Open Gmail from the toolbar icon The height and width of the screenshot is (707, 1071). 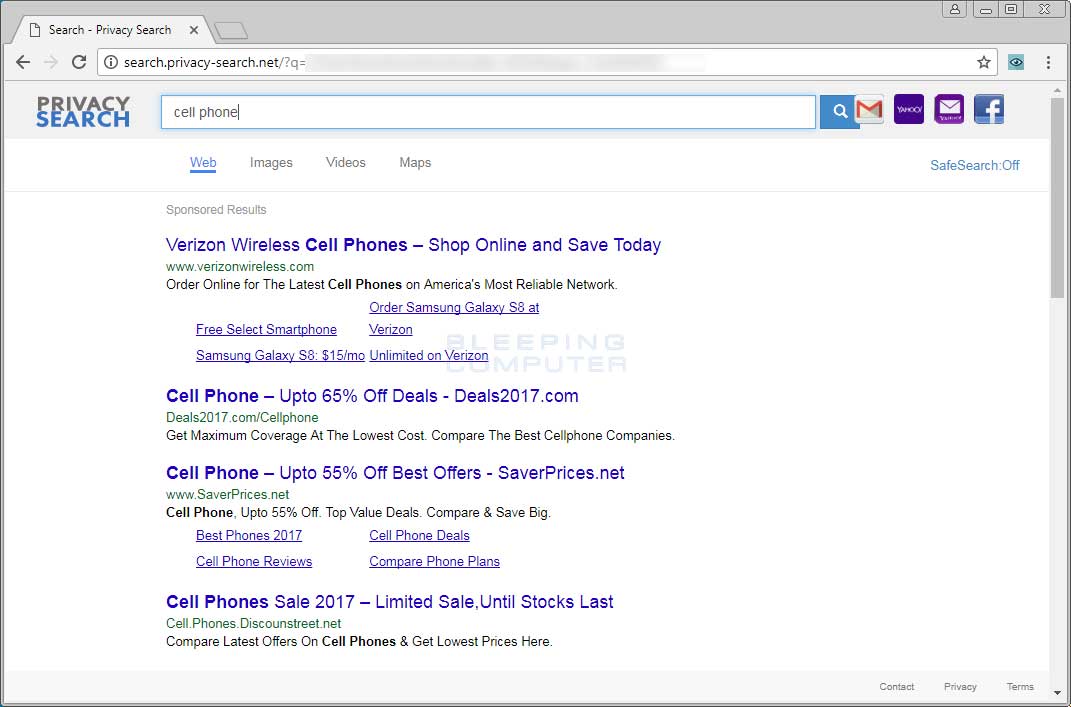[869, 110]
